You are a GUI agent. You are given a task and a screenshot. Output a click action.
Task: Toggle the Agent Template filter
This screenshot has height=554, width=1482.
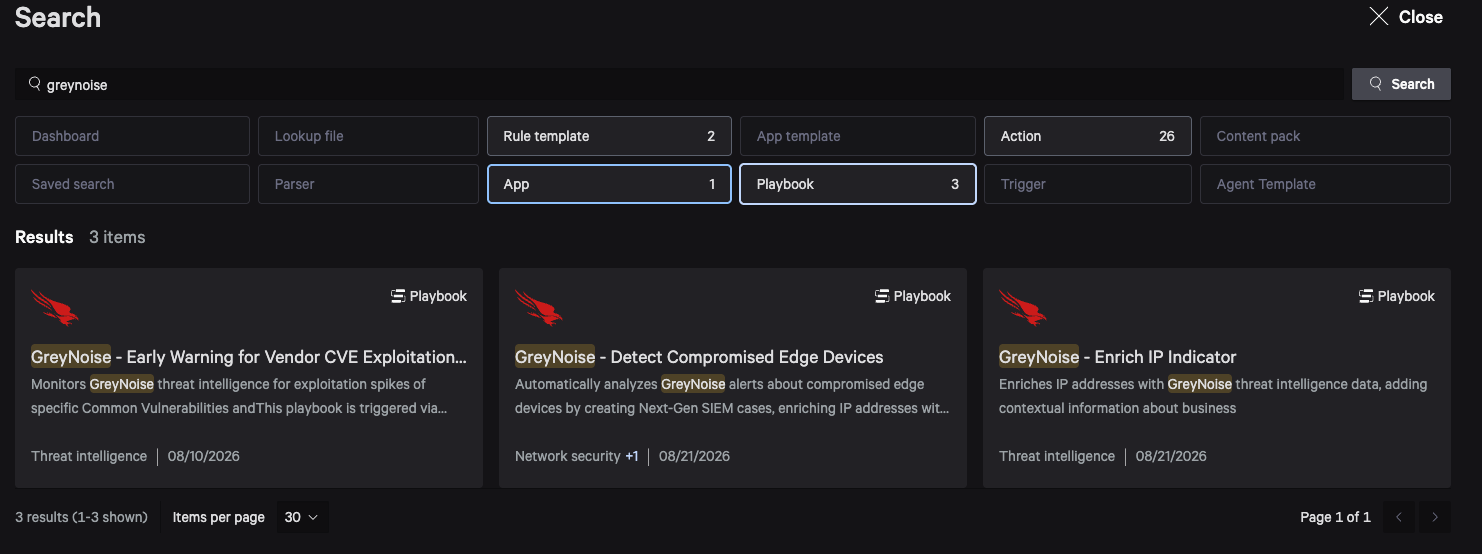coord(1325,184)
